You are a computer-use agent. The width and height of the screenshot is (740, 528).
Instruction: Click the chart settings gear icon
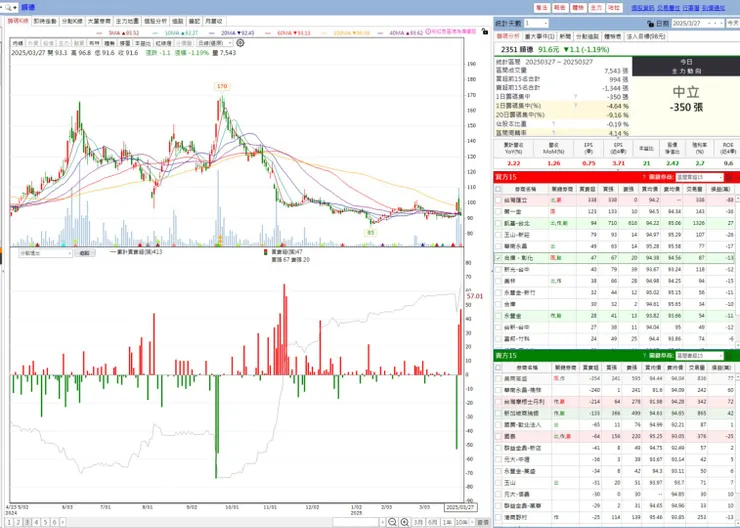coord(240,43)
